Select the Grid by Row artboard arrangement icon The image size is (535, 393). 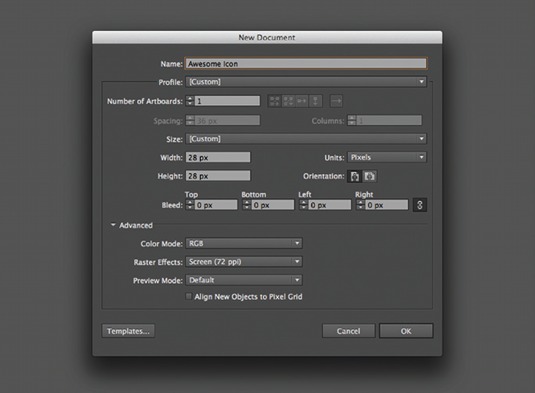tap(275, 101)
